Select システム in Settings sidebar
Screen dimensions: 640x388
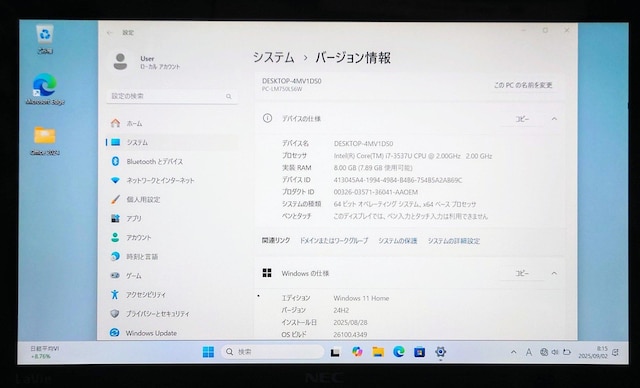tap(171, 142)
